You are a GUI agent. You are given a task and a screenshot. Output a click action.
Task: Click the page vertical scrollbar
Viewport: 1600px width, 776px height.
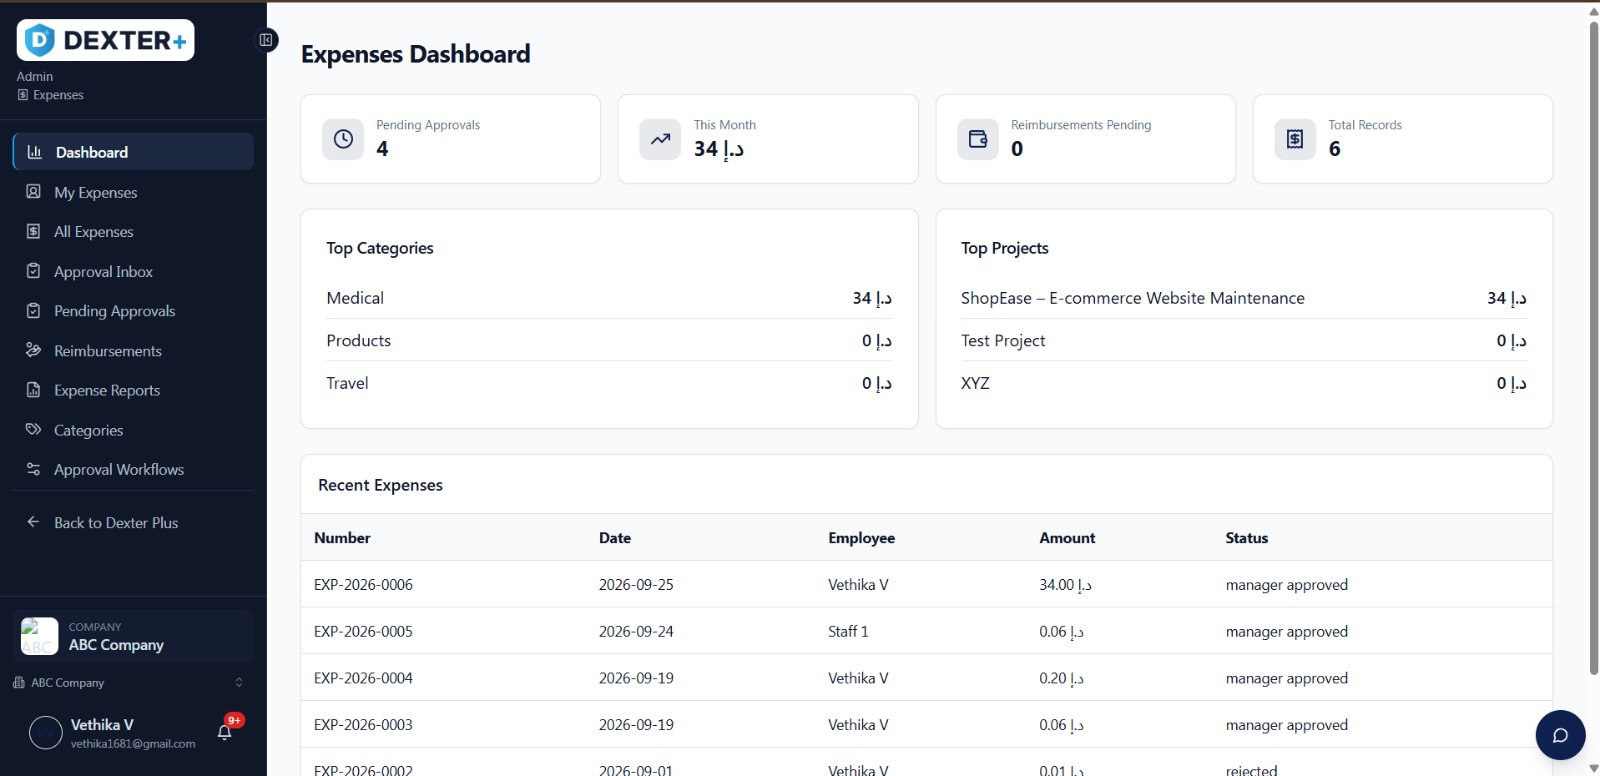click(1594, 348)
